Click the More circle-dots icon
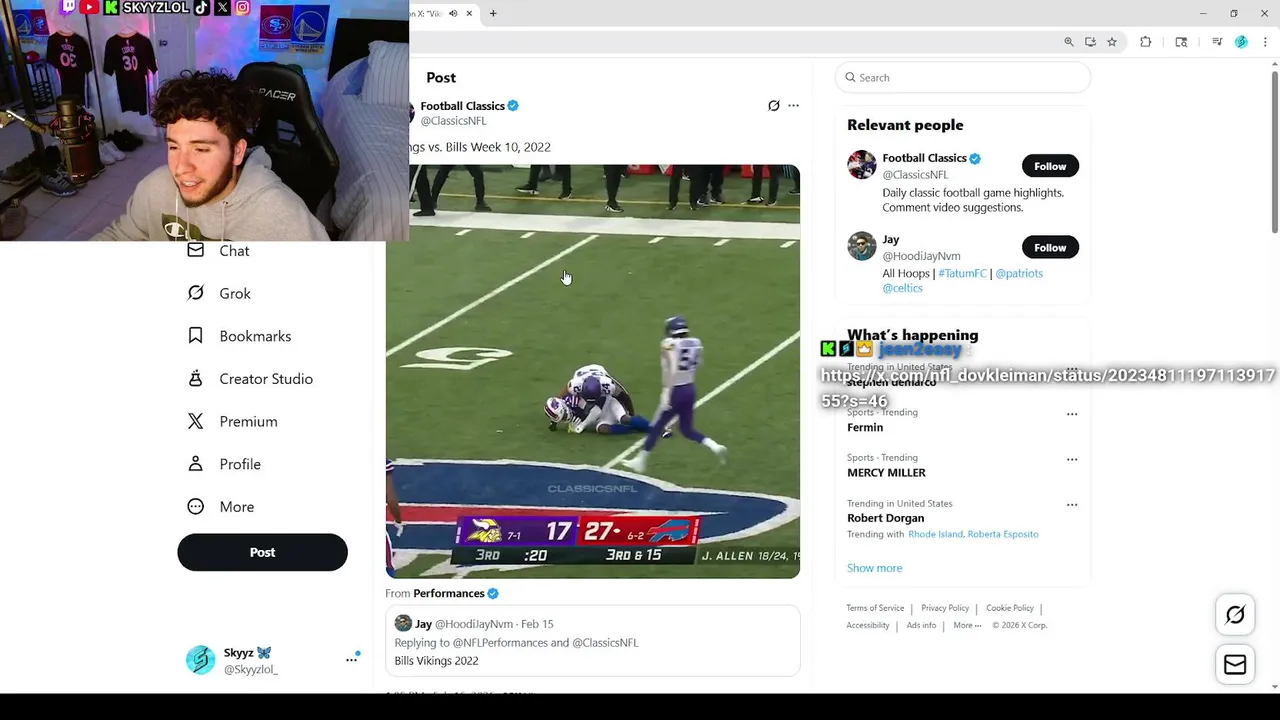This screenshot has width=1280, height=720. 196,506
